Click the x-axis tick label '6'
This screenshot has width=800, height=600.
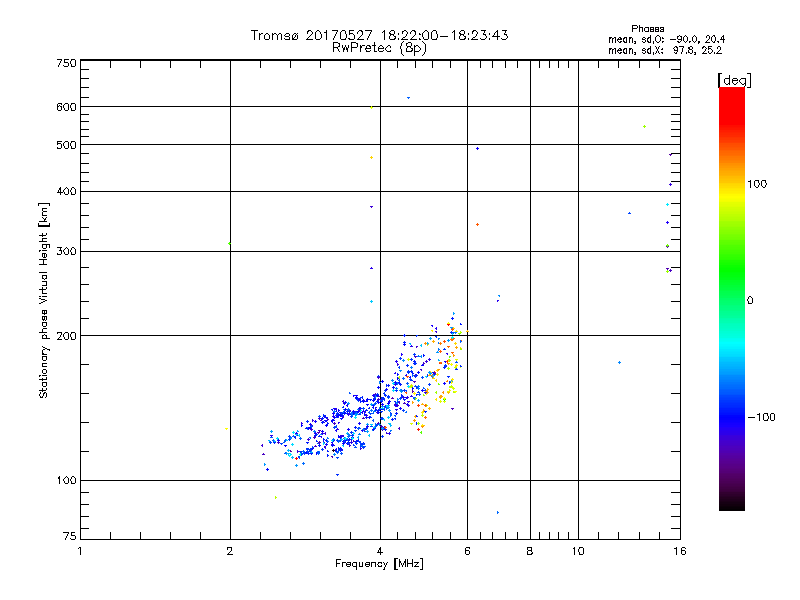click(x=467, y=551)
